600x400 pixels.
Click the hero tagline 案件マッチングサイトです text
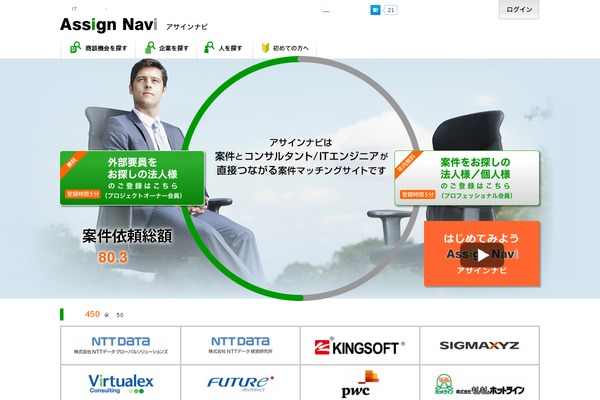pyautogui.click(x=332, y=171)
